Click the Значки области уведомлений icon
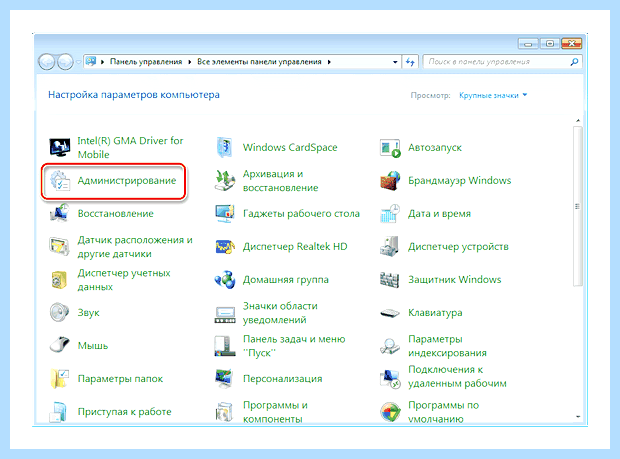620x459 pixels. (x=225, y=315)
